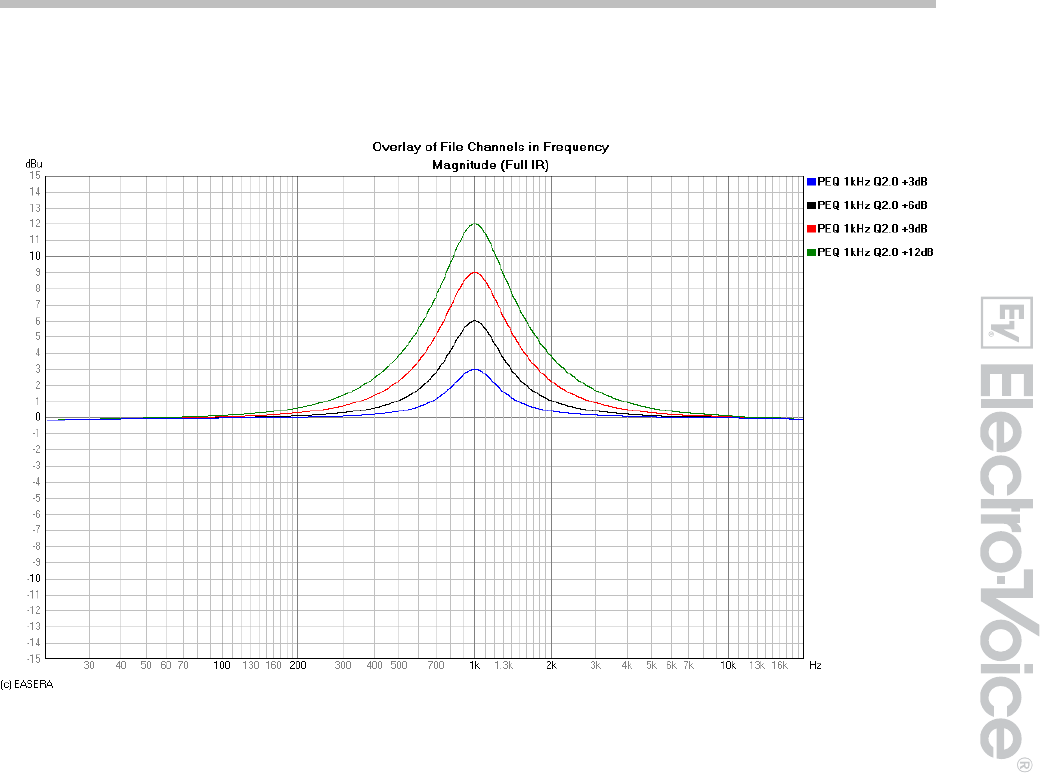The height and width of the screenshot is (773, 1040).
Task: Click the peak of the black curve
Action: (x=476, y=321)
